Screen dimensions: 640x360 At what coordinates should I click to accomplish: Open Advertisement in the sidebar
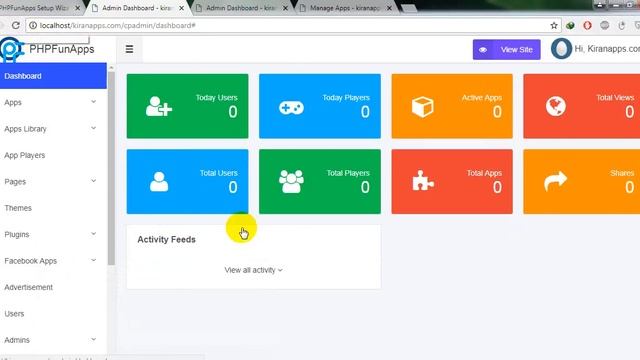coord(29,287)
